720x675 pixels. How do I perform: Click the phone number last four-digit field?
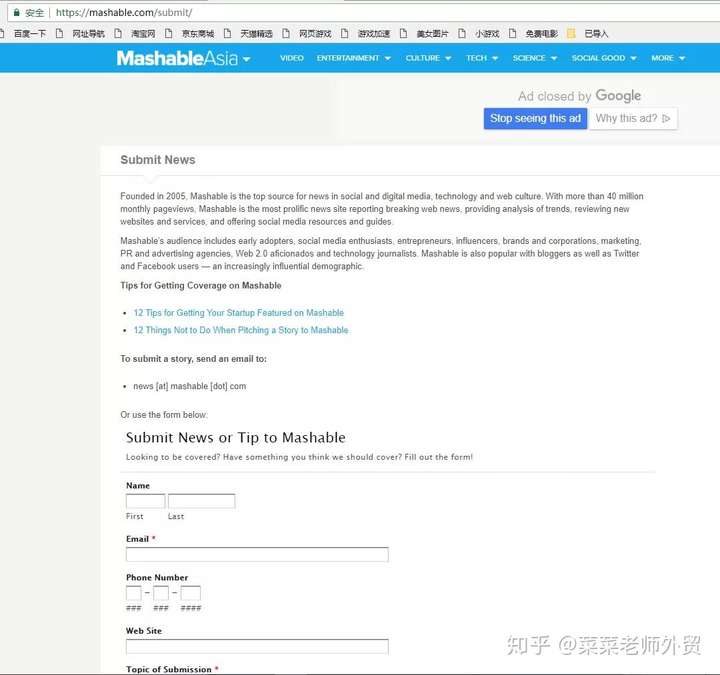tap(191, 593)
